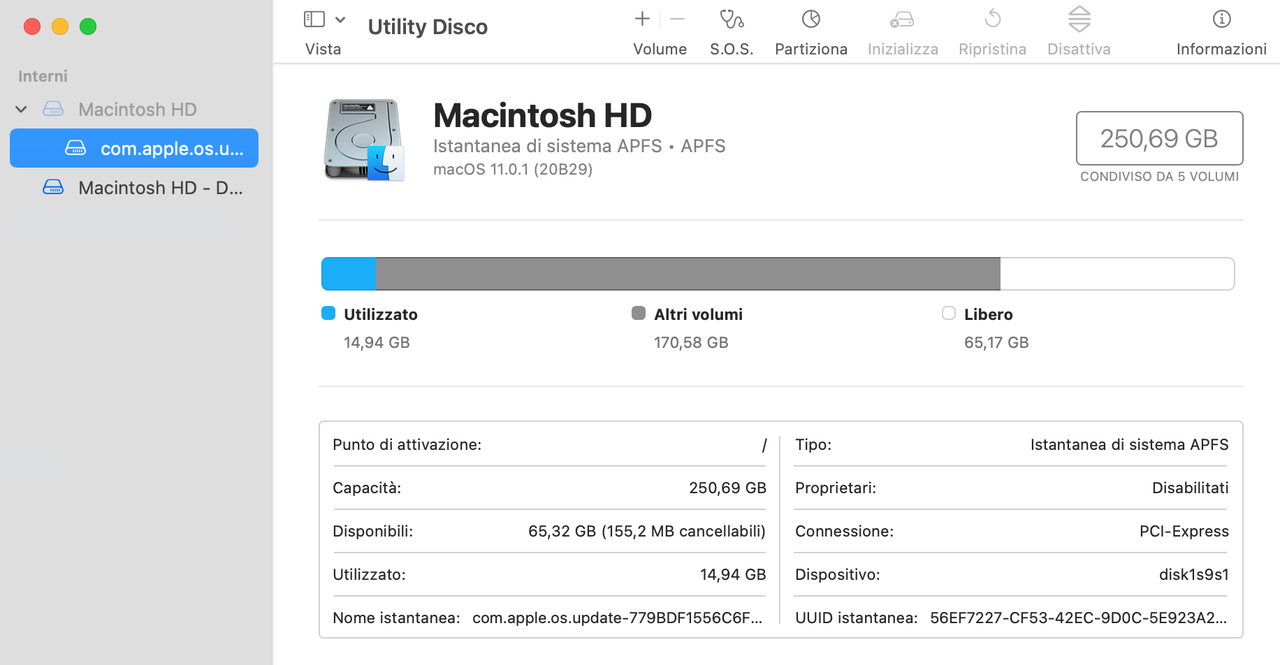Click the blue Utilizzato legend swatch
This screenshot has width=1280, height=665.
point(328,313)
